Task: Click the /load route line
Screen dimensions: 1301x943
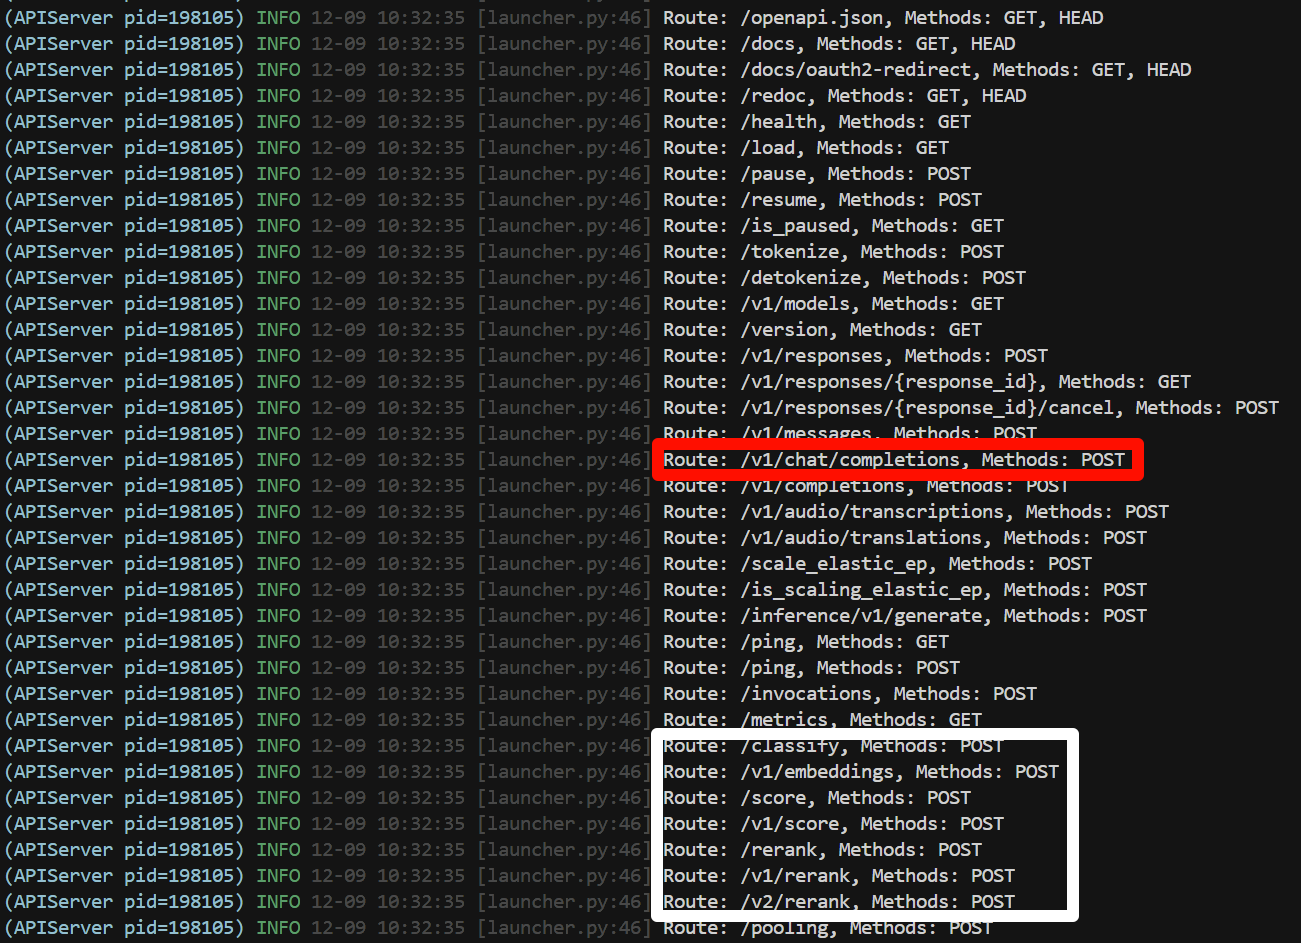Action: tap(806, 148)
